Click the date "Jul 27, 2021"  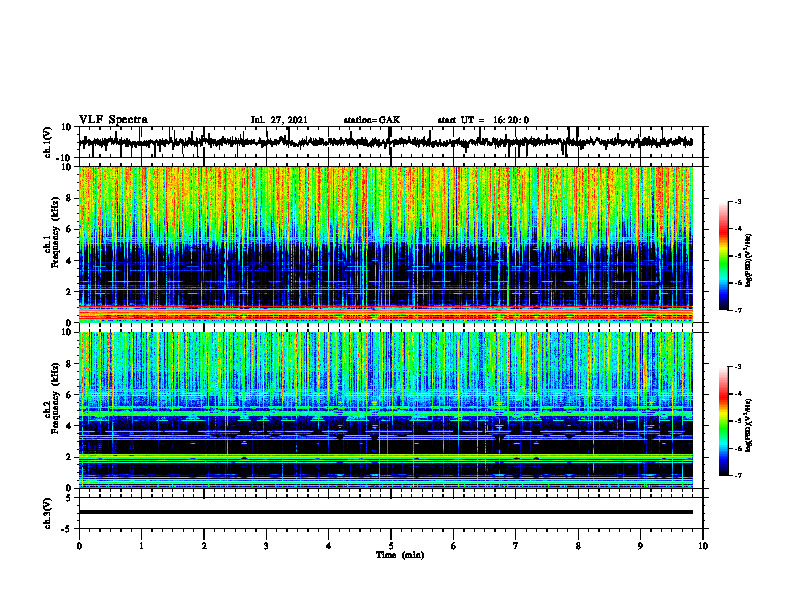(279, 120)
